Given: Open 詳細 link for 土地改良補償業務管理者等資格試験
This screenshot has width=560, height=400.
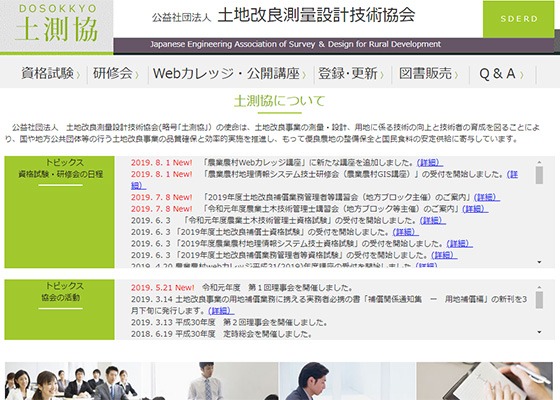Looking at the screenshot, I should (x=444, y=255).
